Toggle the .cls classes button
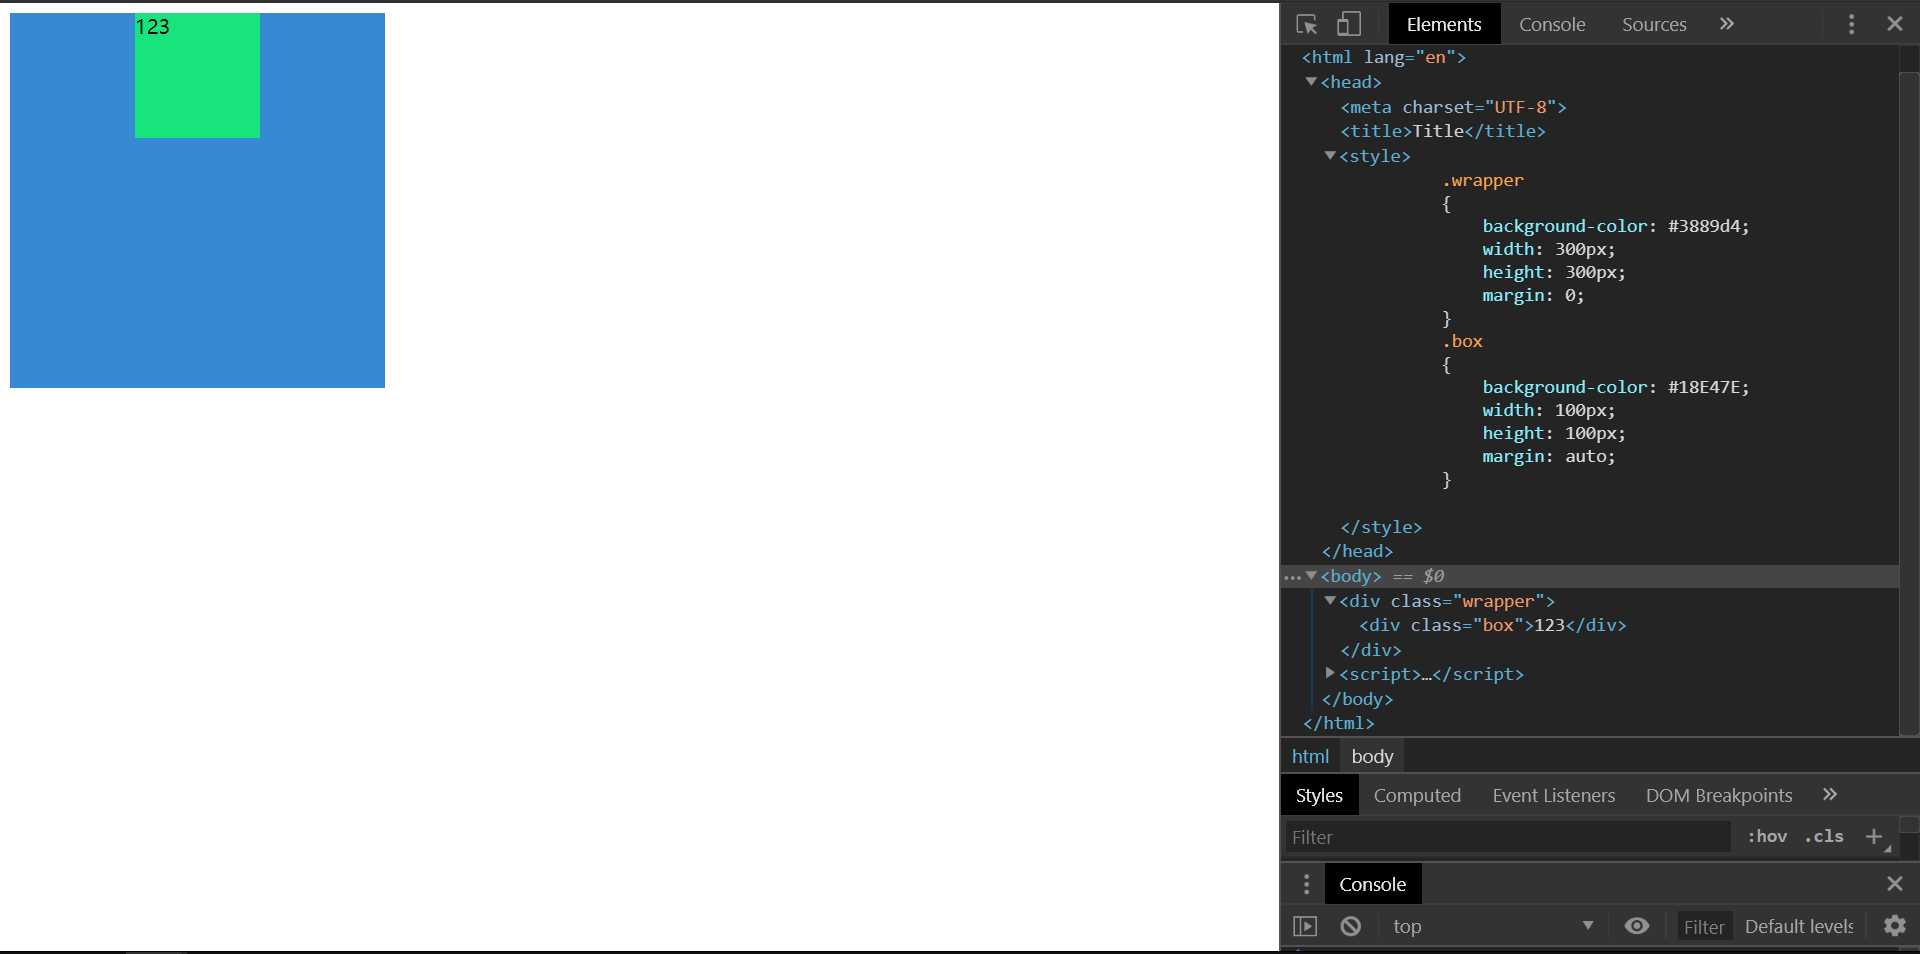1920x954 pixels. [1824, 837]
